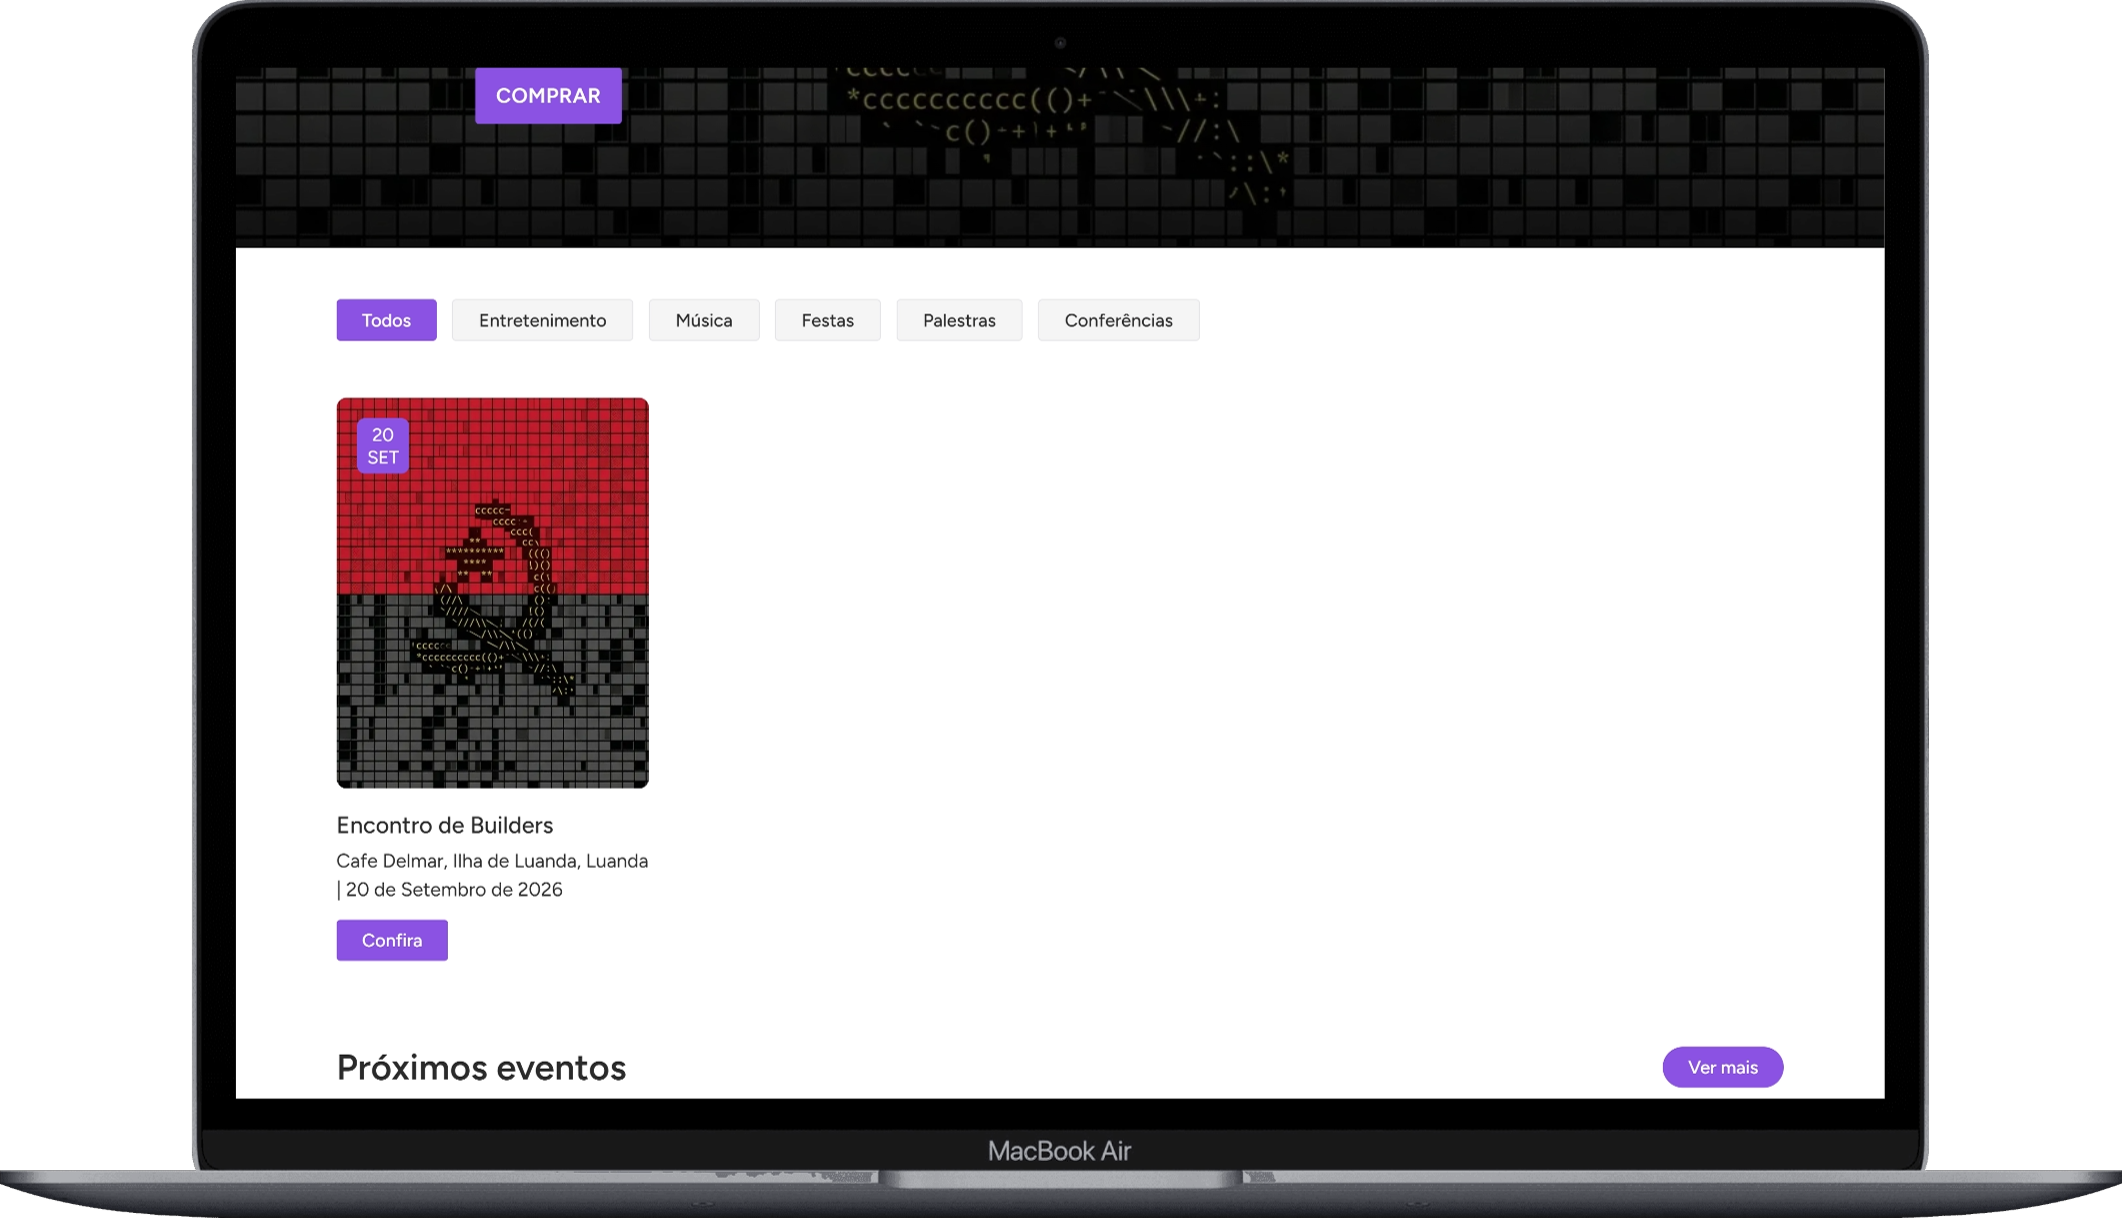
Task: Open the Palestras filter
Action: (959, 320)
